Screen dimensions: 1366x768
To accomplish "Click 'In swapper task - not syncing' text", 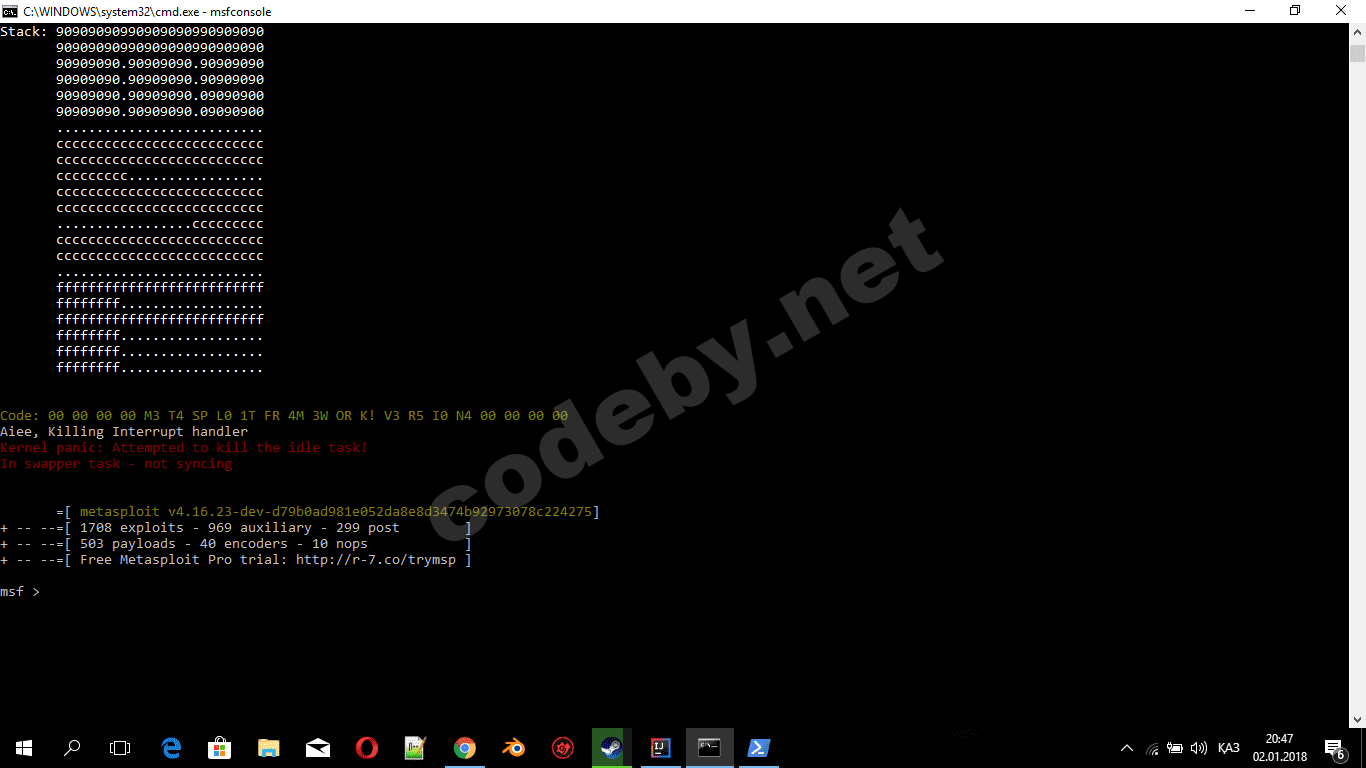I will (x=116, y=463).
